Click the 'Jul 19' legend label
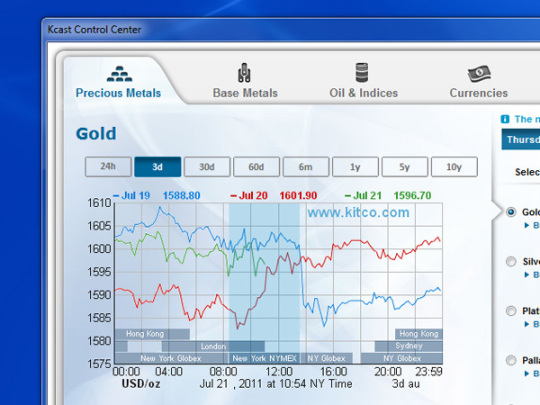Image resolution: width=540 pixels, height=405 pixels. [x=135, y=196]
